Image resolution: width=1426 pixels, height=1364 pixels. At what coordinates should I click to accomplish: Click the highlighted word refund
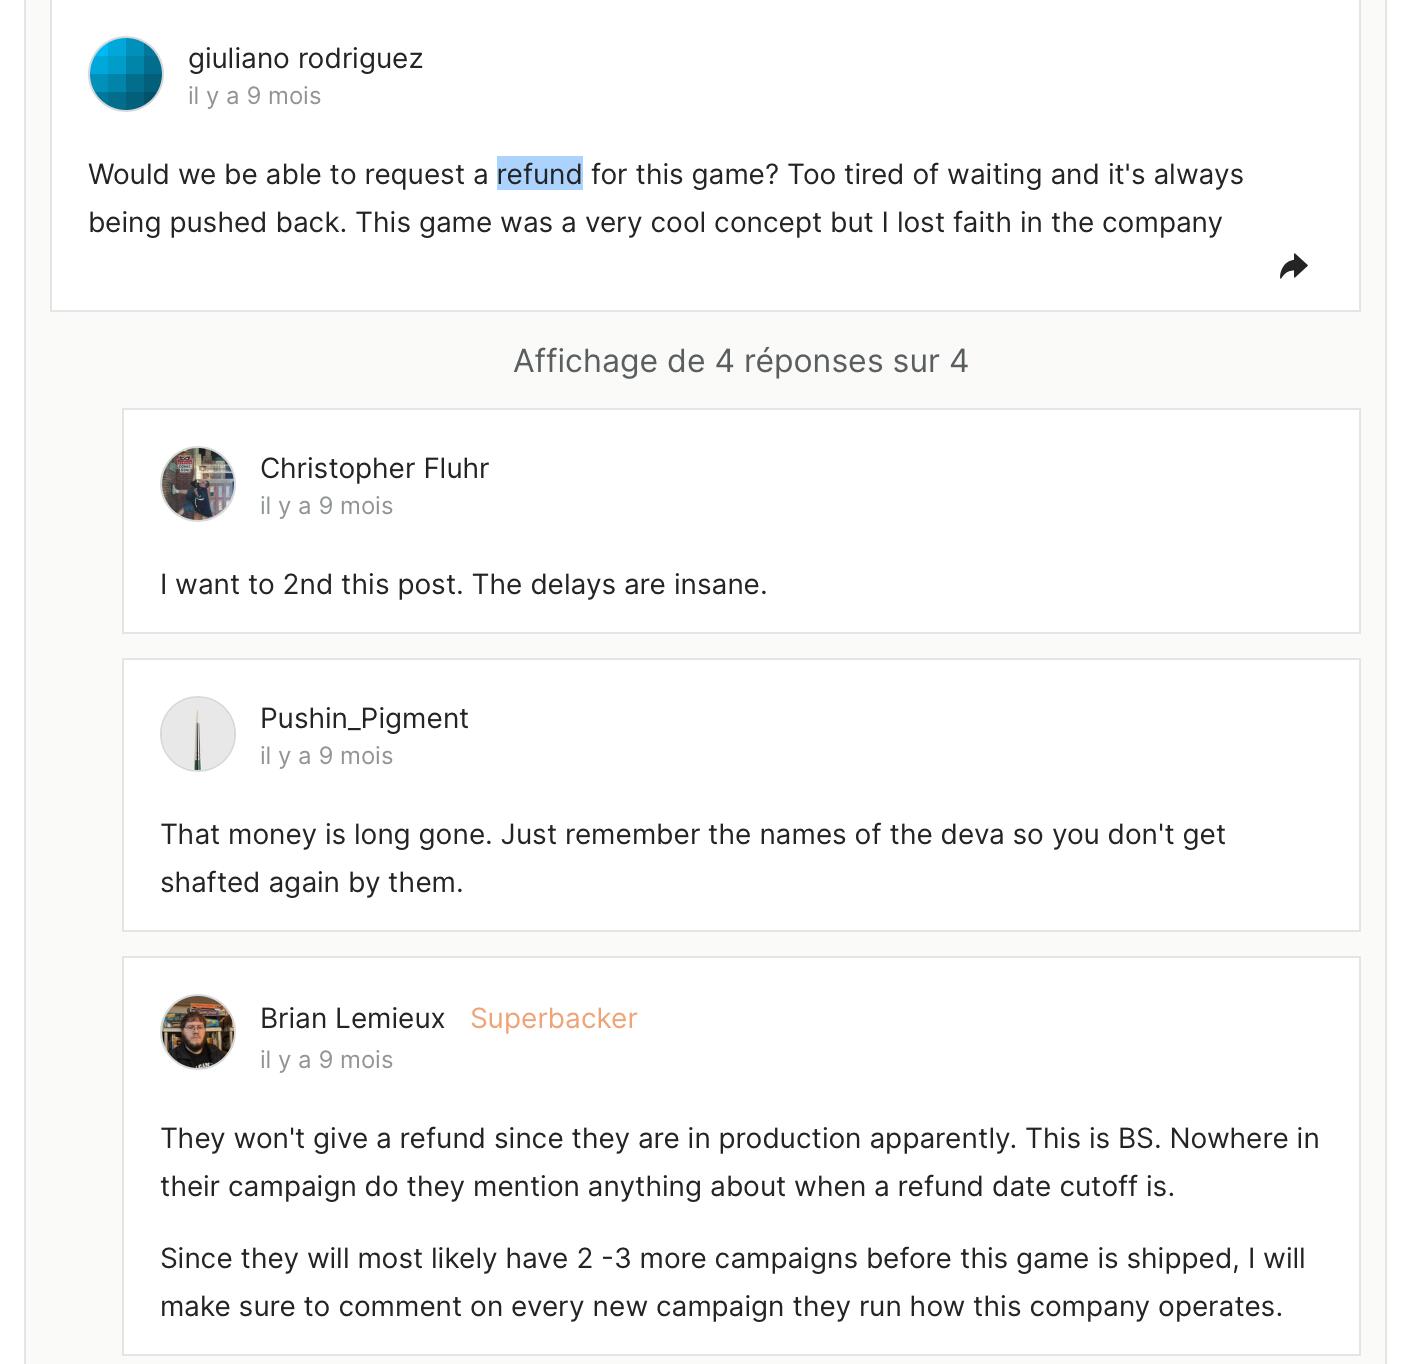point(540,174)
